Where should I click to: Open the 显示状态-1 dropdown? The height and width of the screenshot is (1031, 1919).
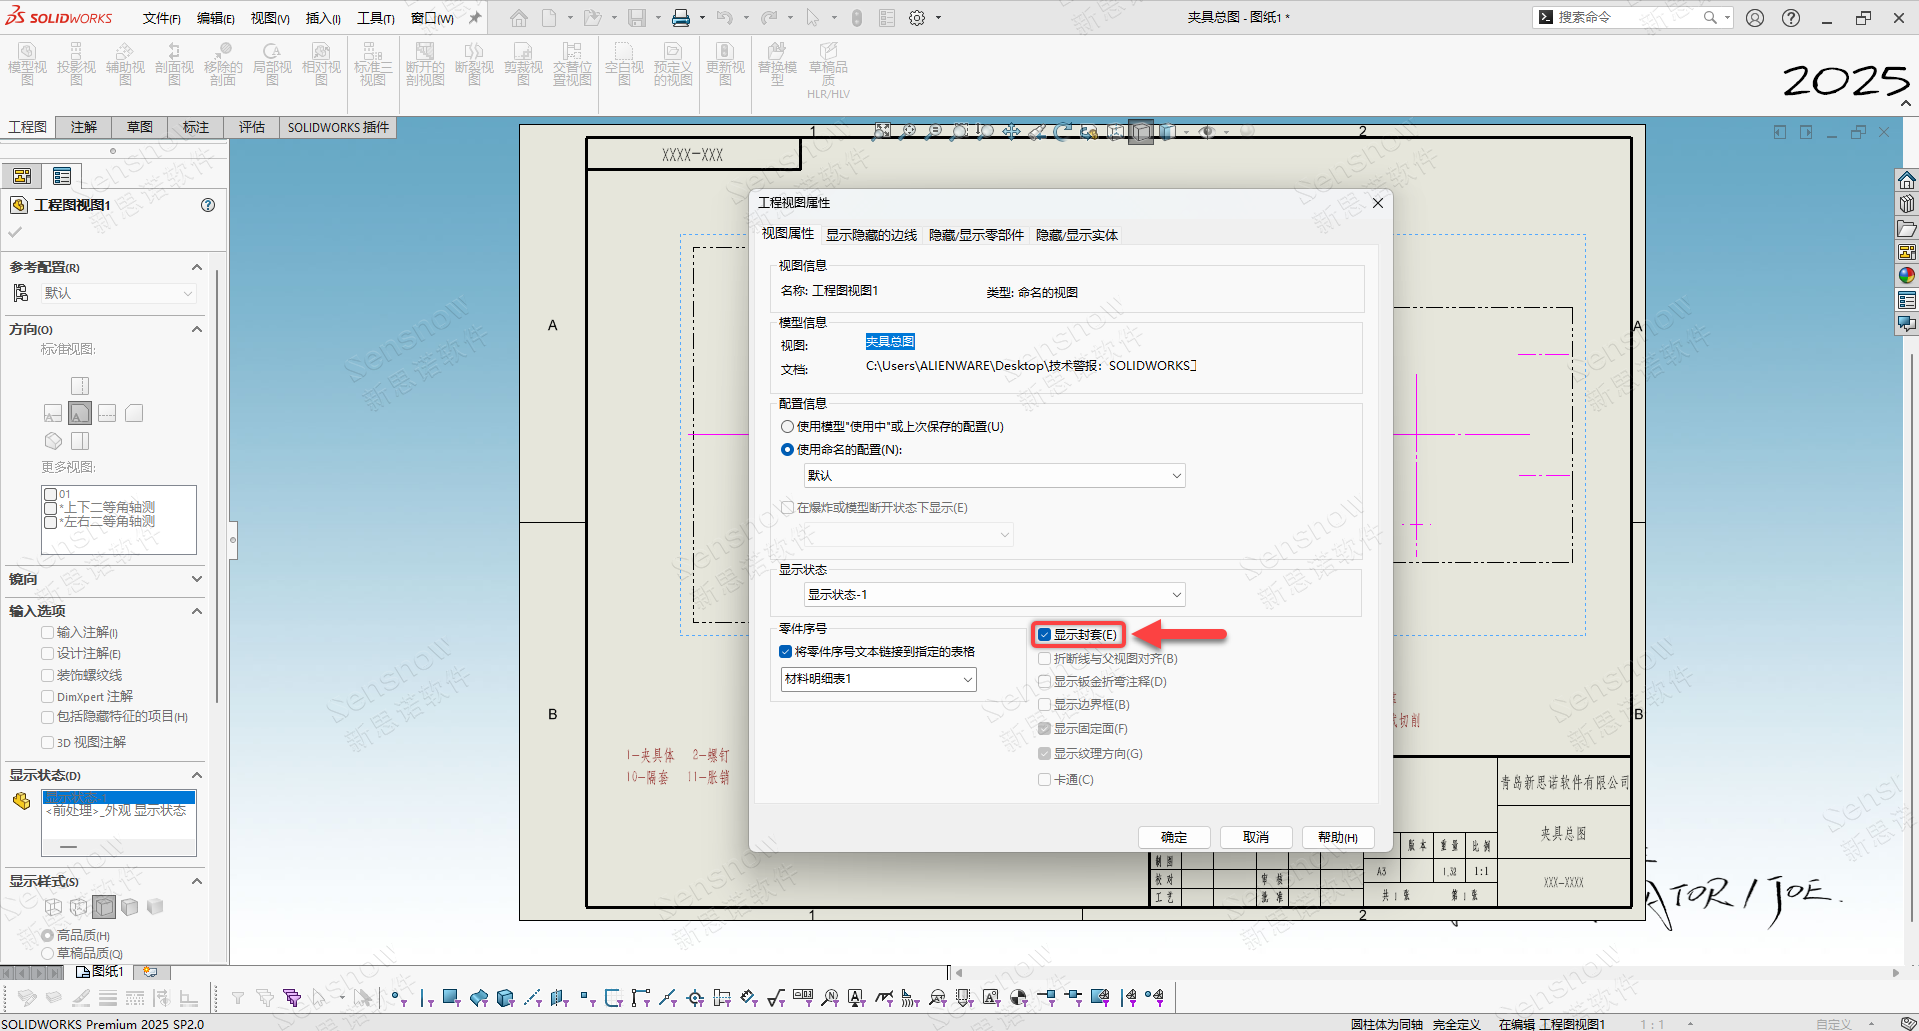(994, 595)
